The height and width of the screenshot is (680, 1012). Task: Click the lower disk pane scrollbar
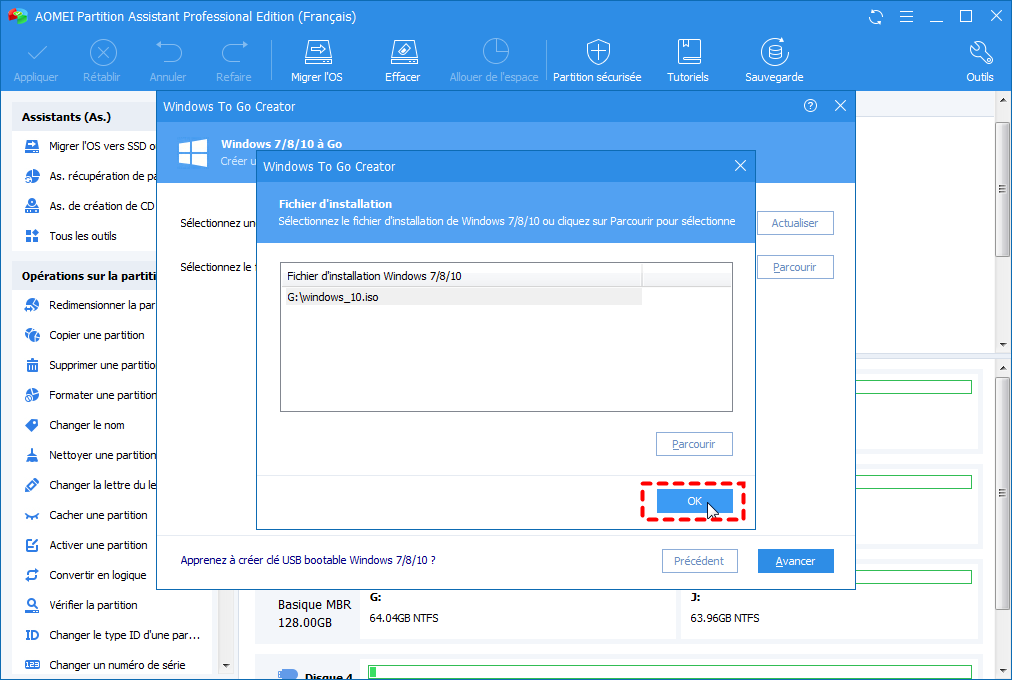(x=1002, y=493)
